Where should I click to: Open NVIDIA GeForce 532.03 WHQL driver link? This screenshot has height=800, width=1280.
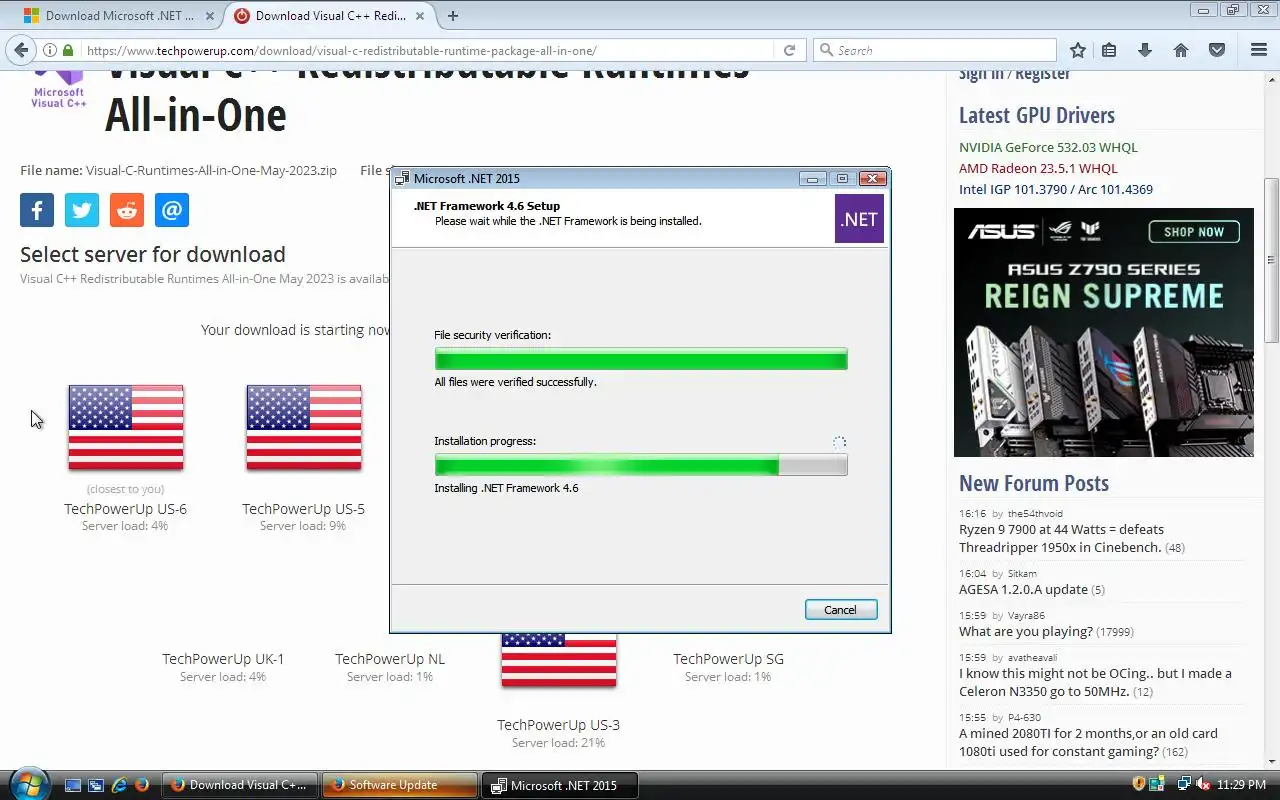pos(1048,147)
